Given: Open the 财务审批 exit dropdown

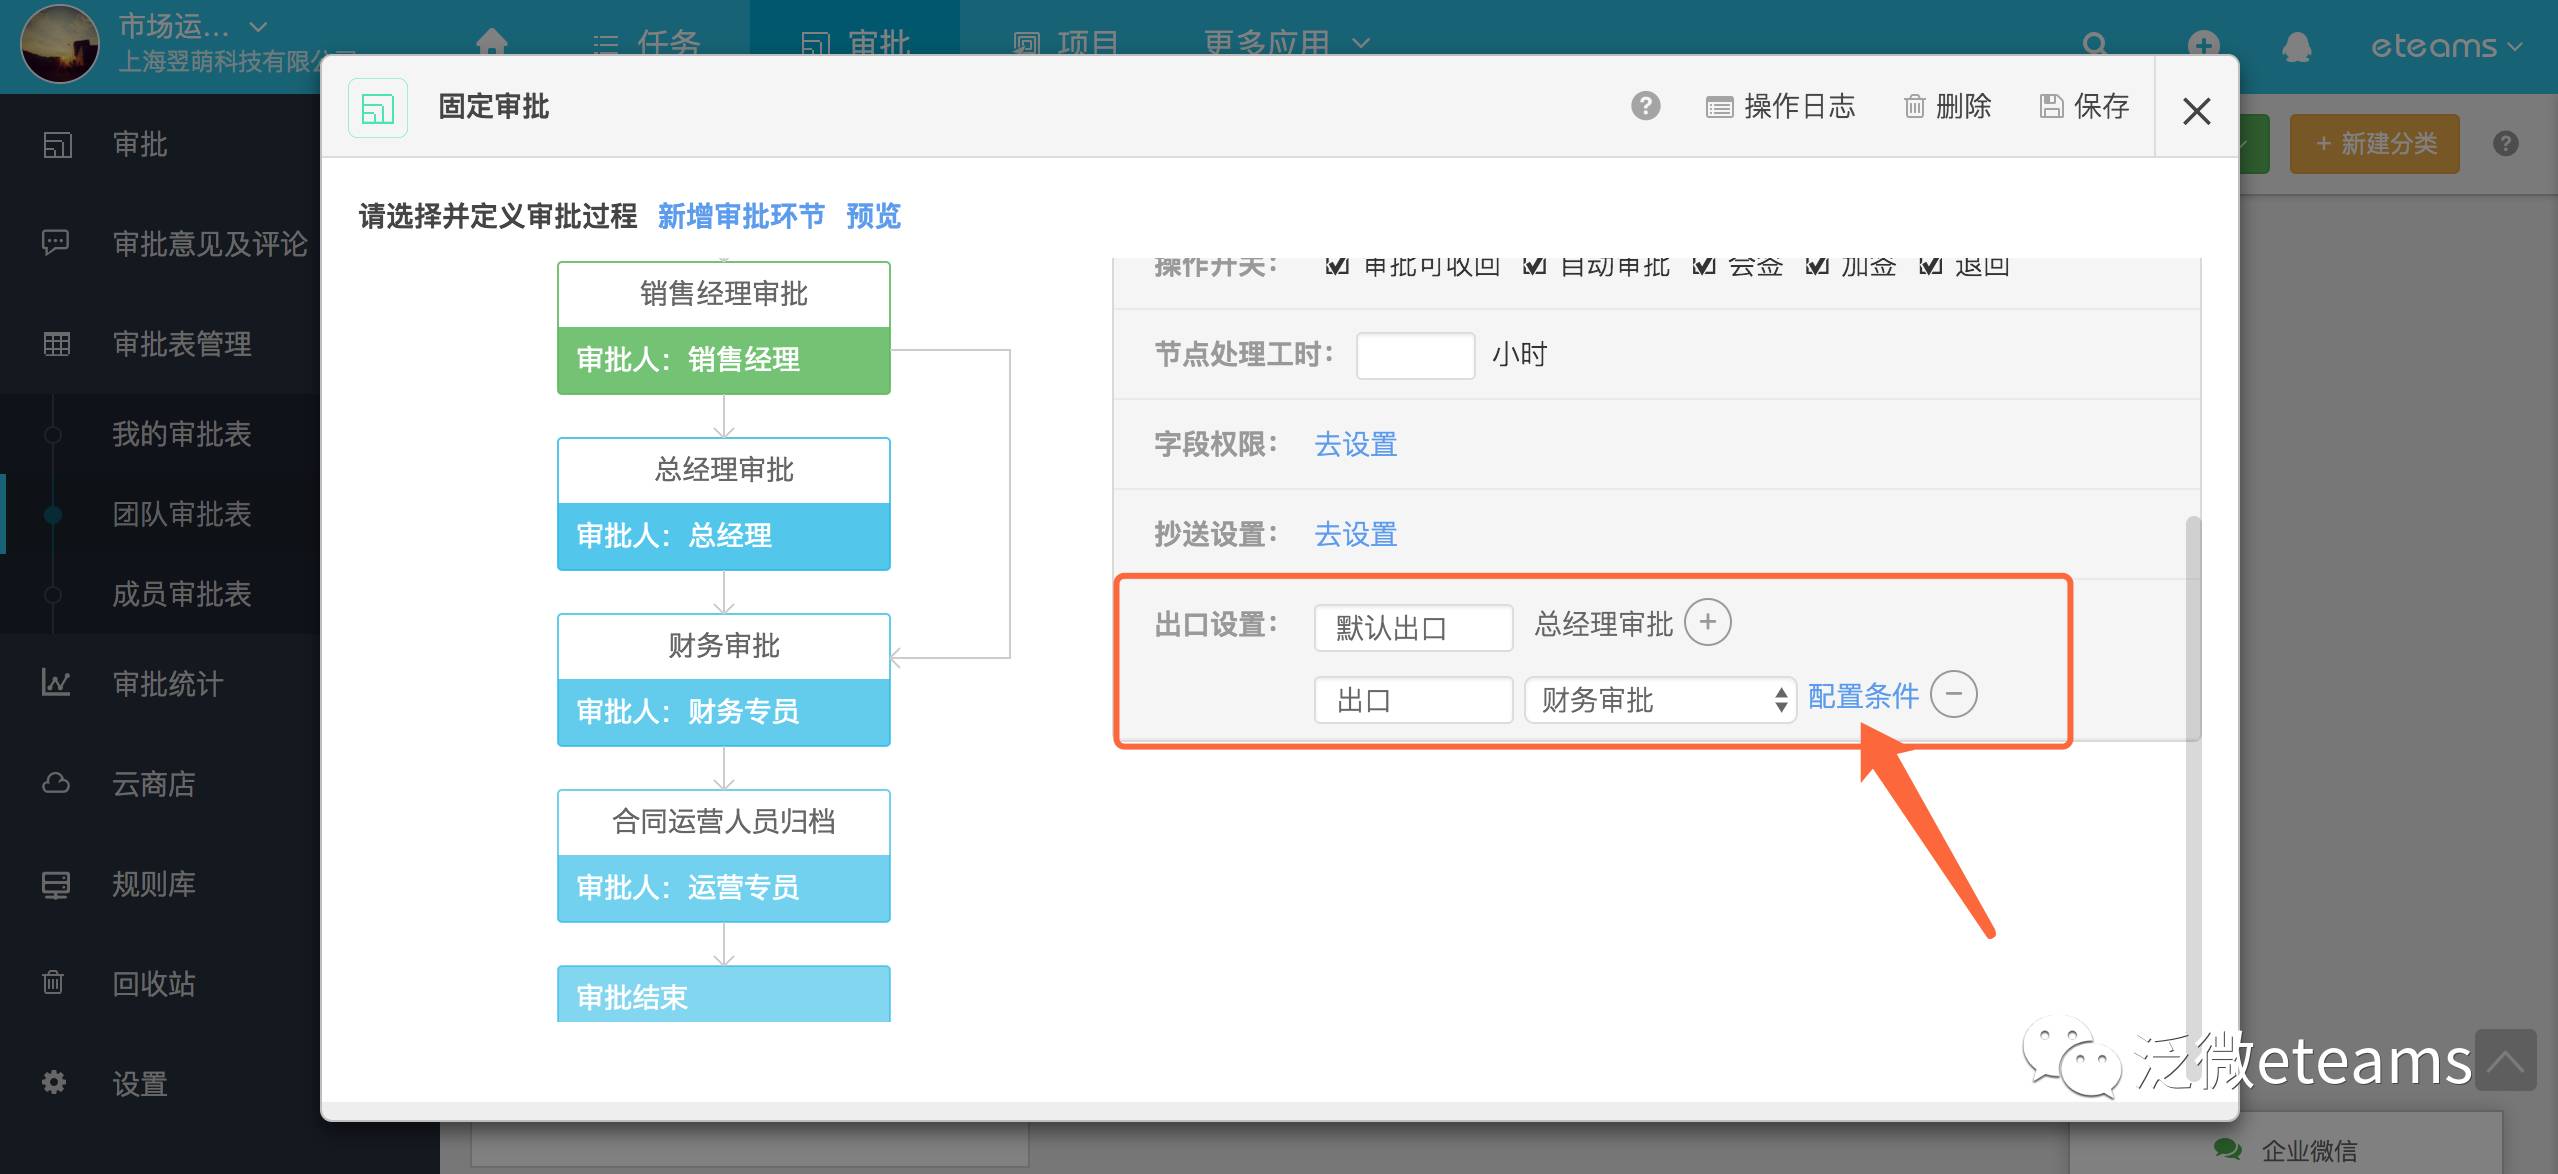Looking at the screenshot, I should [1660, 700].
